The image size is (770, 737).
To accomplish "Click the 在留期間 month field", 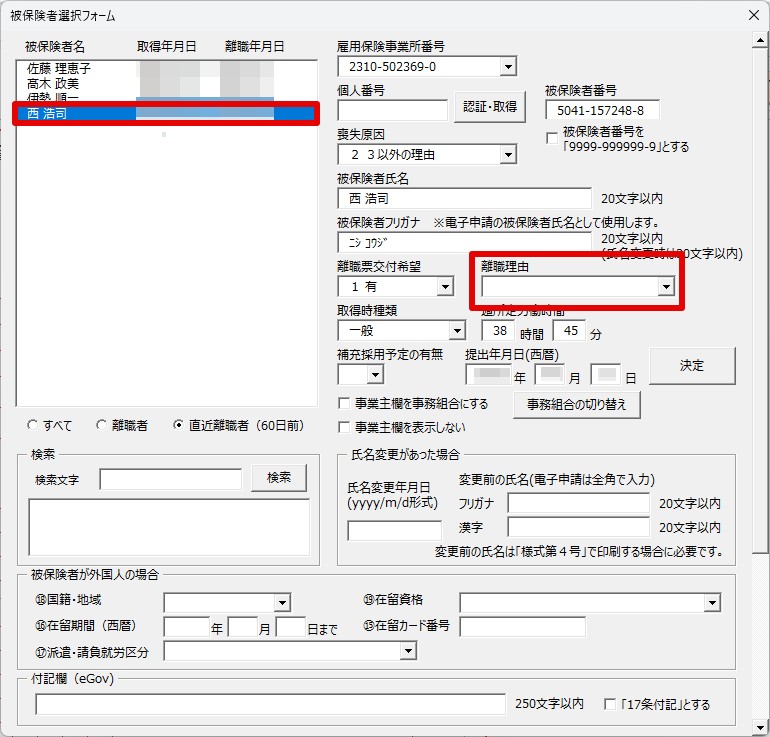I will click(x=243, y=627).
